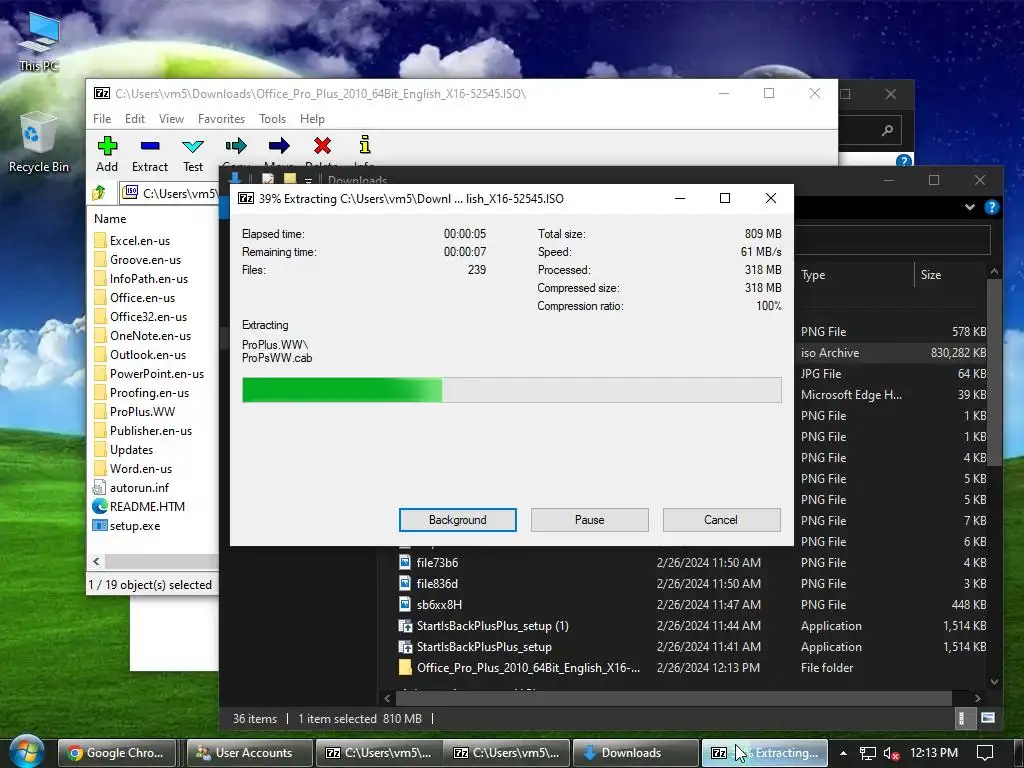Show hidden tray icons arrow
This screenshot has width=1024, height=768.
tap(843, 753)
